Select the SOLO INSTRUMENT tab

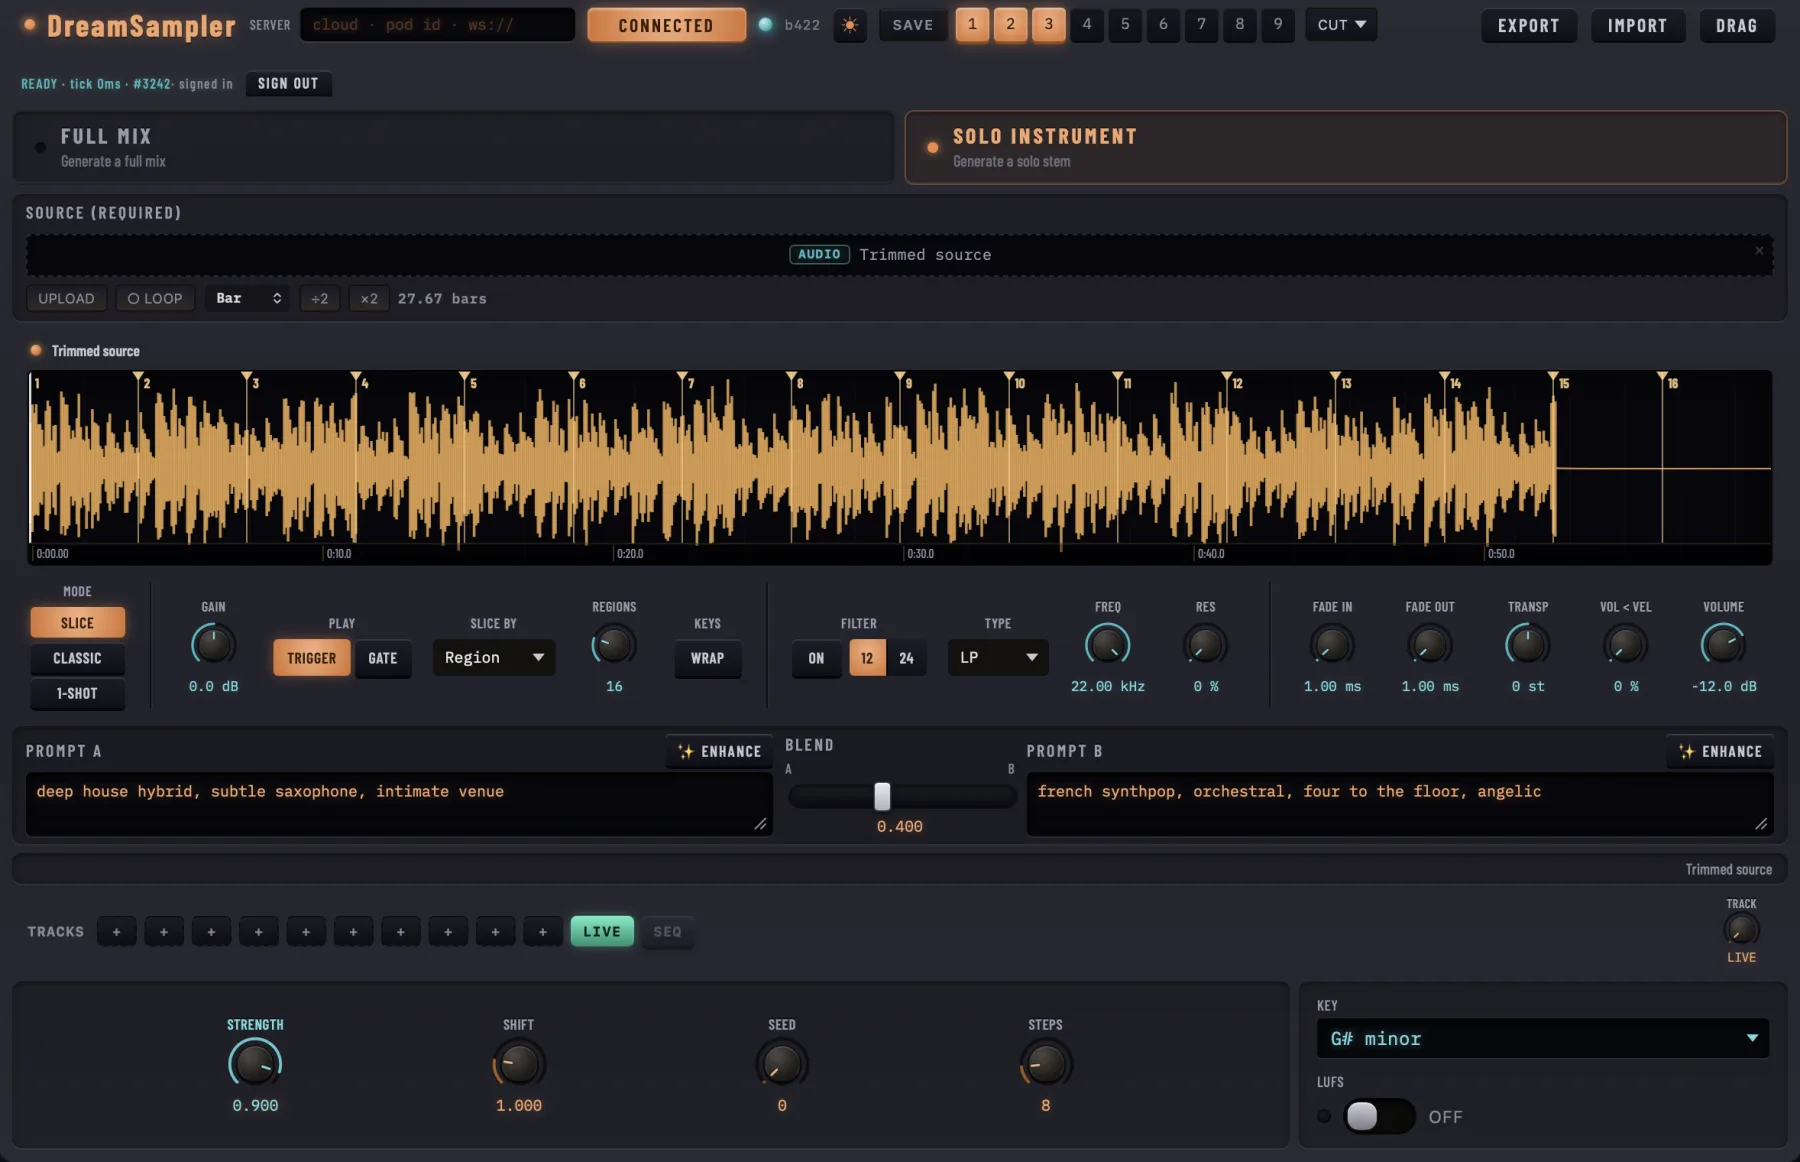[x=1346, y=147]
